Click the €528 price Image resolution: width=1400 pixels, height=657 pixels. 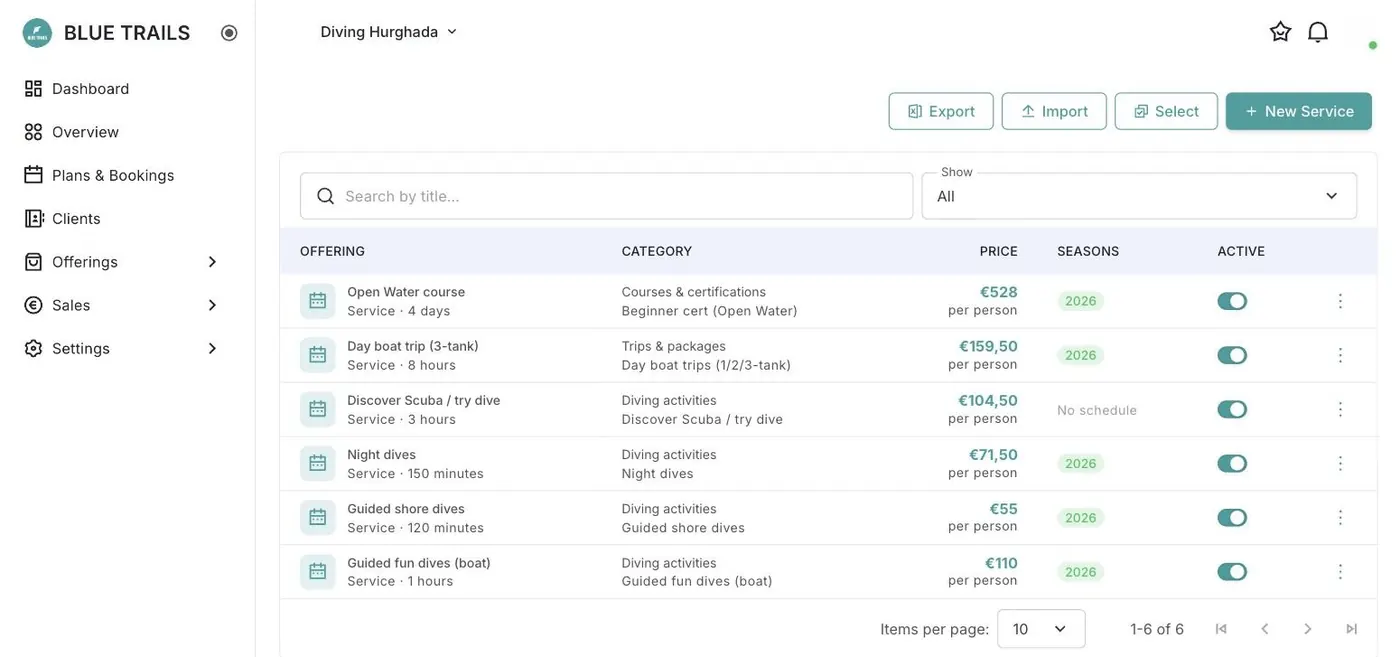[x=998, y=292]
